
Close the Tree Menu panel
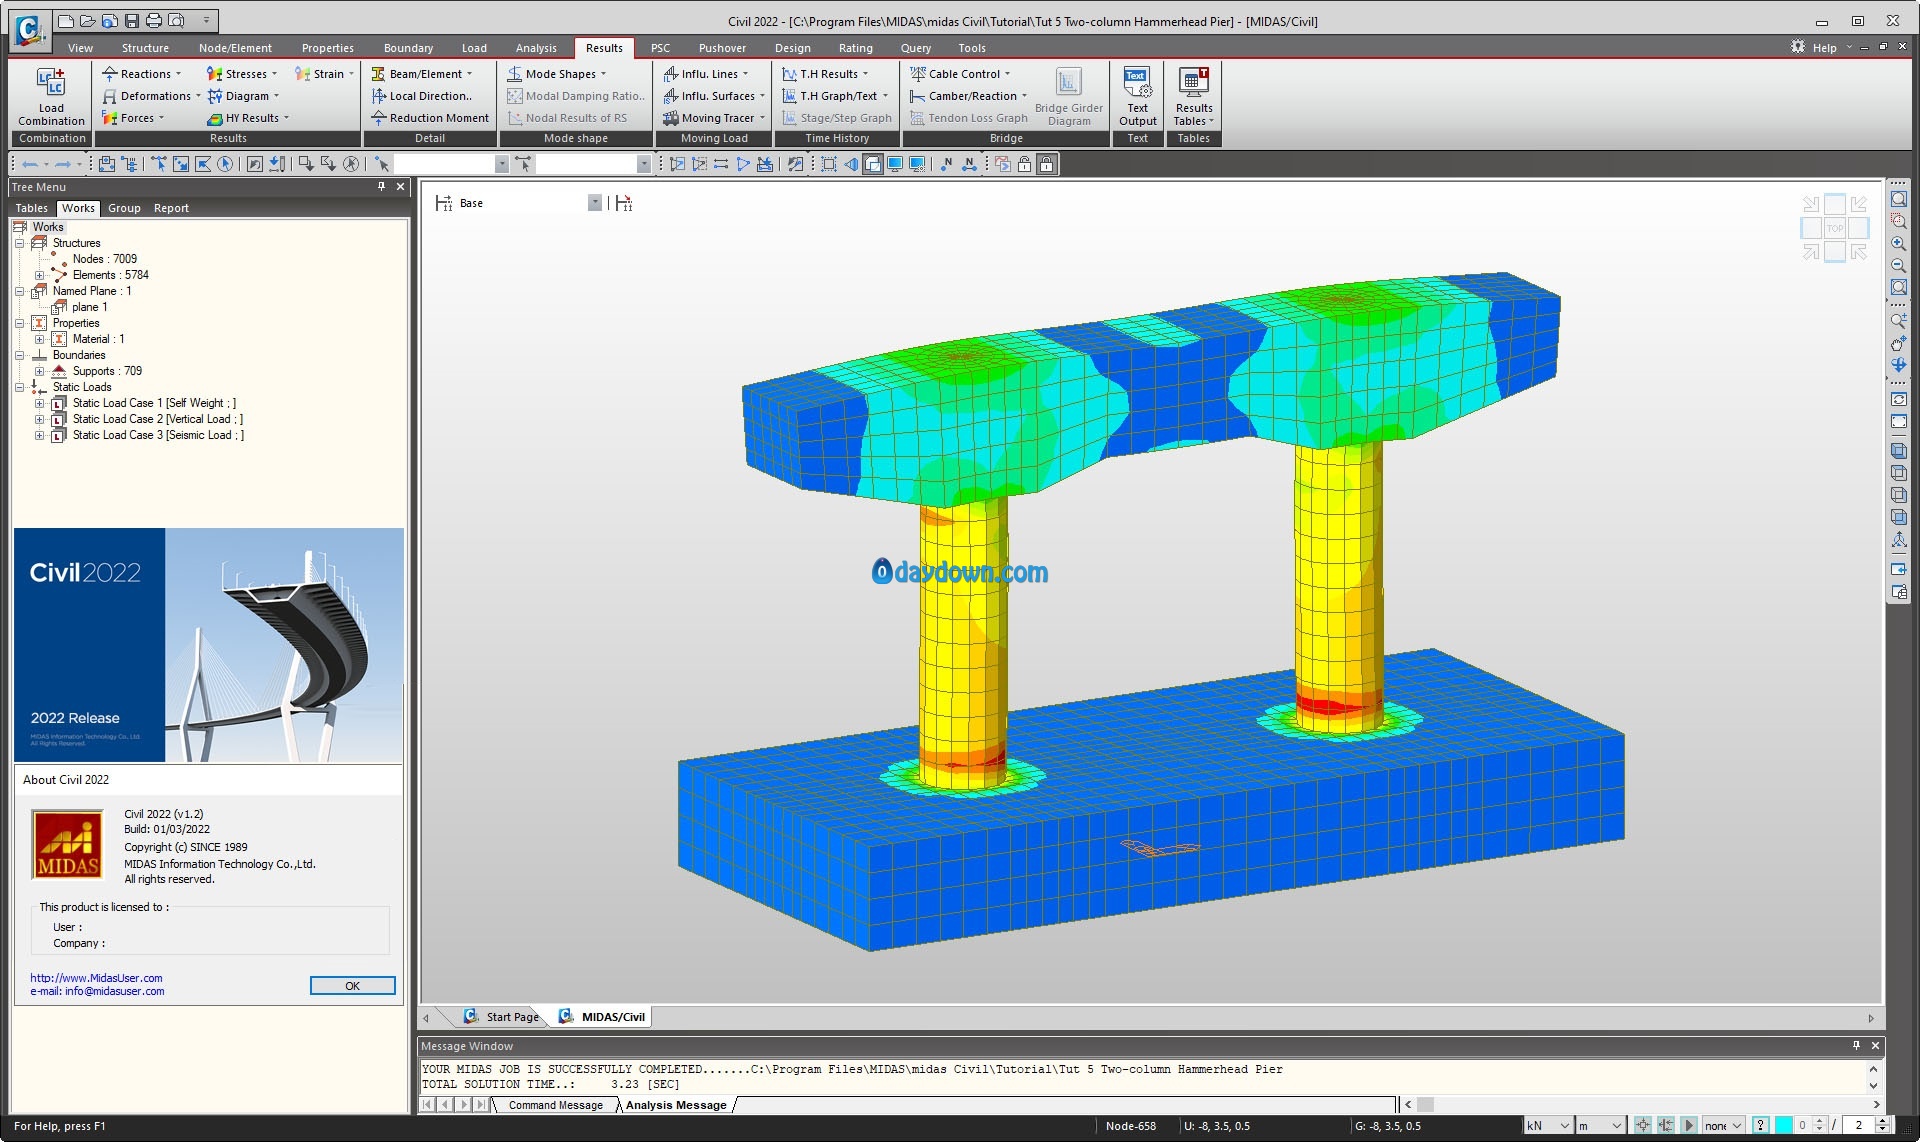coord(400,187)
